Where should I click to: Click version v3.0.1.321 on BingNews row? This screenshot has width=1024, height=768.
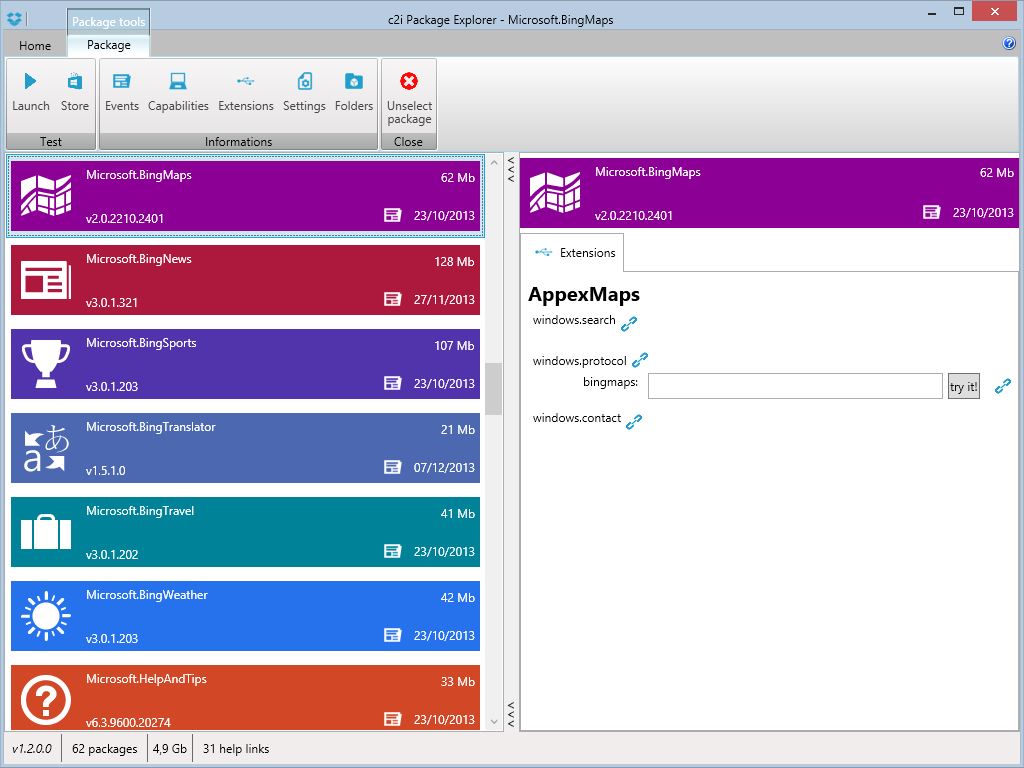coord(112,302)
